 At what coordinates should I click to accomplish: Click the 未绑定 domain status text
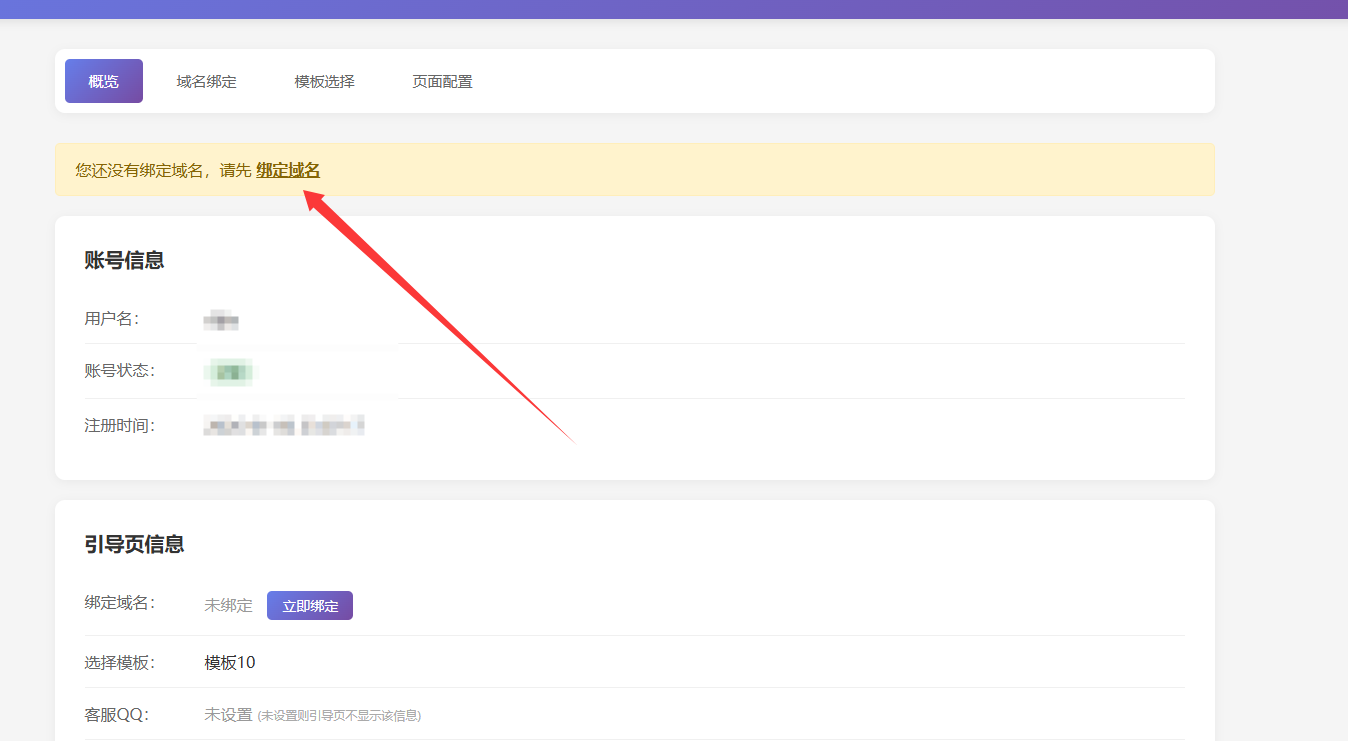228,606
